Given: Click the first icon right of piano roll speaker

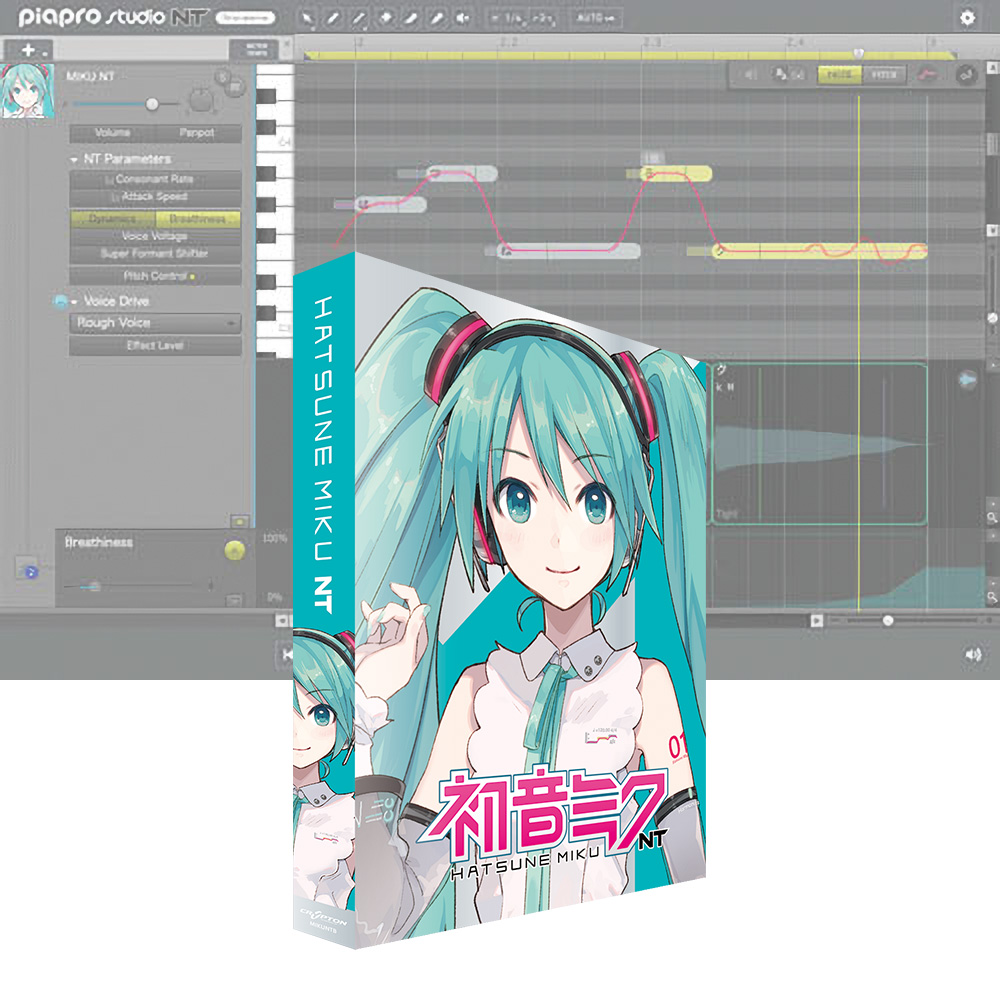Looking at the screenshot, I should [779, 75].
